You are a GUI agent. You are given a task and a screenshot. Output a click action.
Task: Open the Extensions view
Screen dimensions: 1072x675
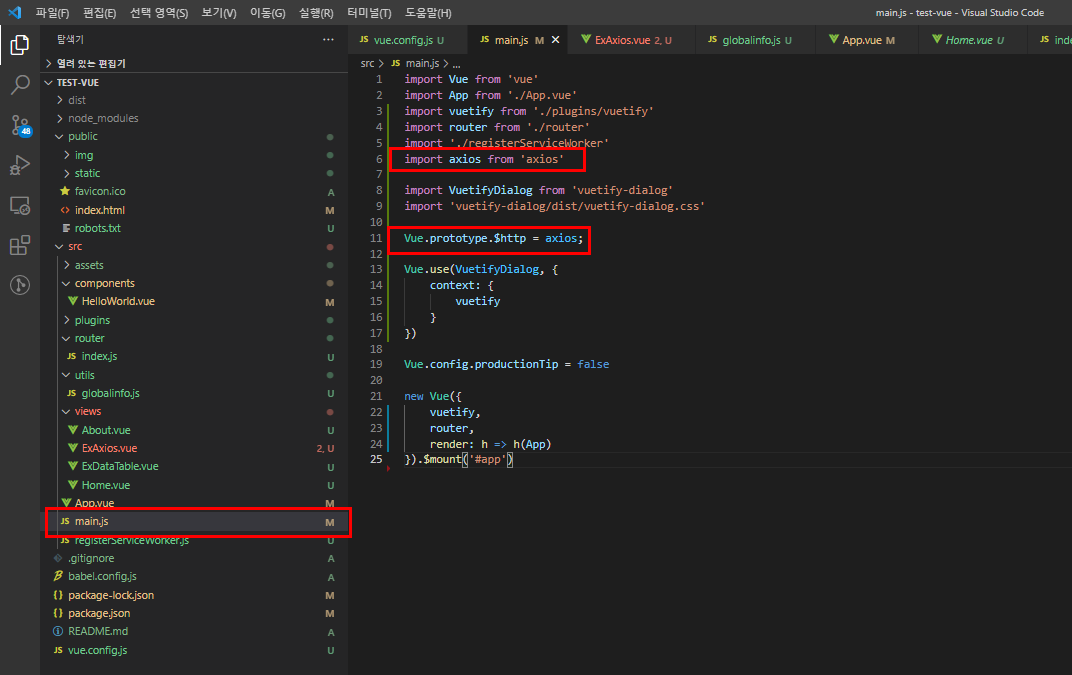pyautogui.click(x=20, y=245)
